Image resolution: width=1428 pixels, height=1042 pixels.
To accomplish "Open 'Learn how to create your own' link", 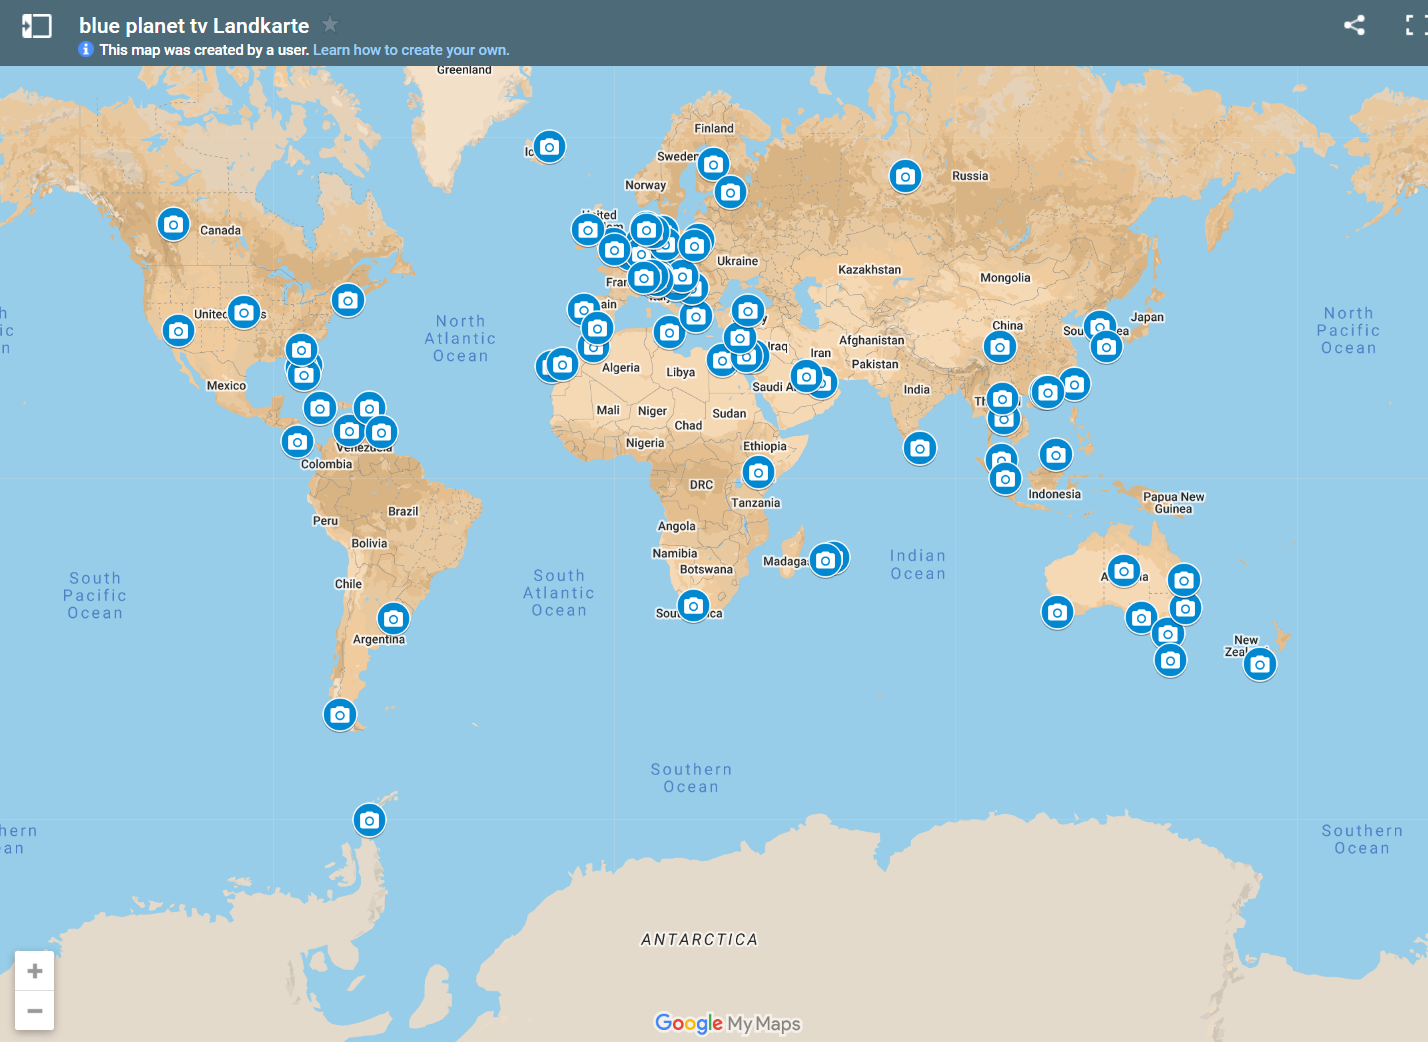I will (410, 50).
